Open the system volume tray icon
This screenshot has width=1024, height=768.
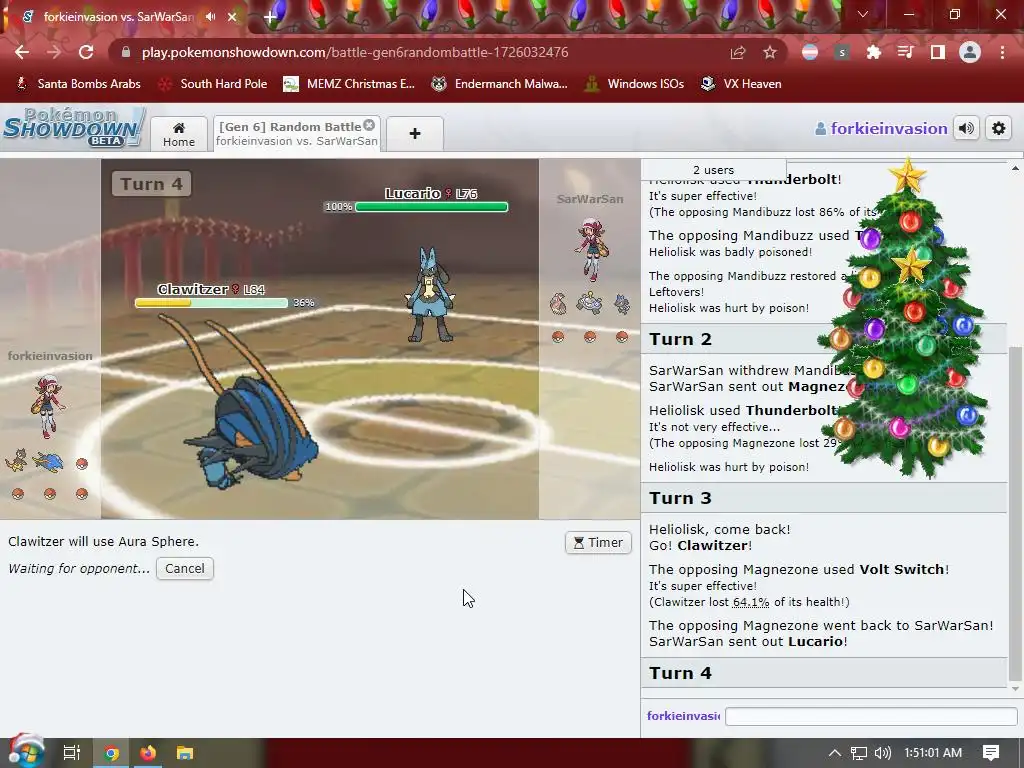[x=882, y=753]
